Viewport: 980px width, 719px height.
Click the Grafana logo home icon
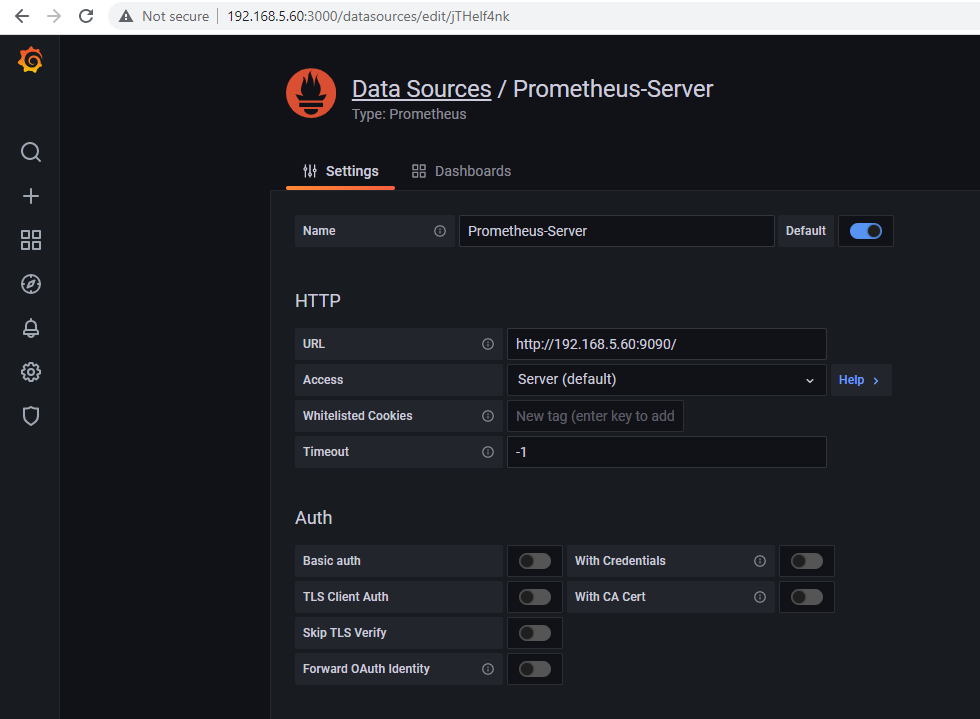[31, 60]
